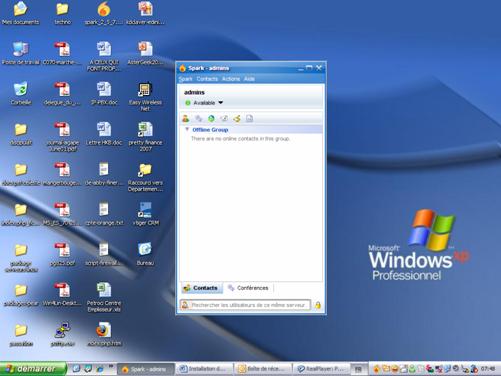Focus the user search field in Spark
This screenshot has height=376, width=501.
(x=246, y=305)
